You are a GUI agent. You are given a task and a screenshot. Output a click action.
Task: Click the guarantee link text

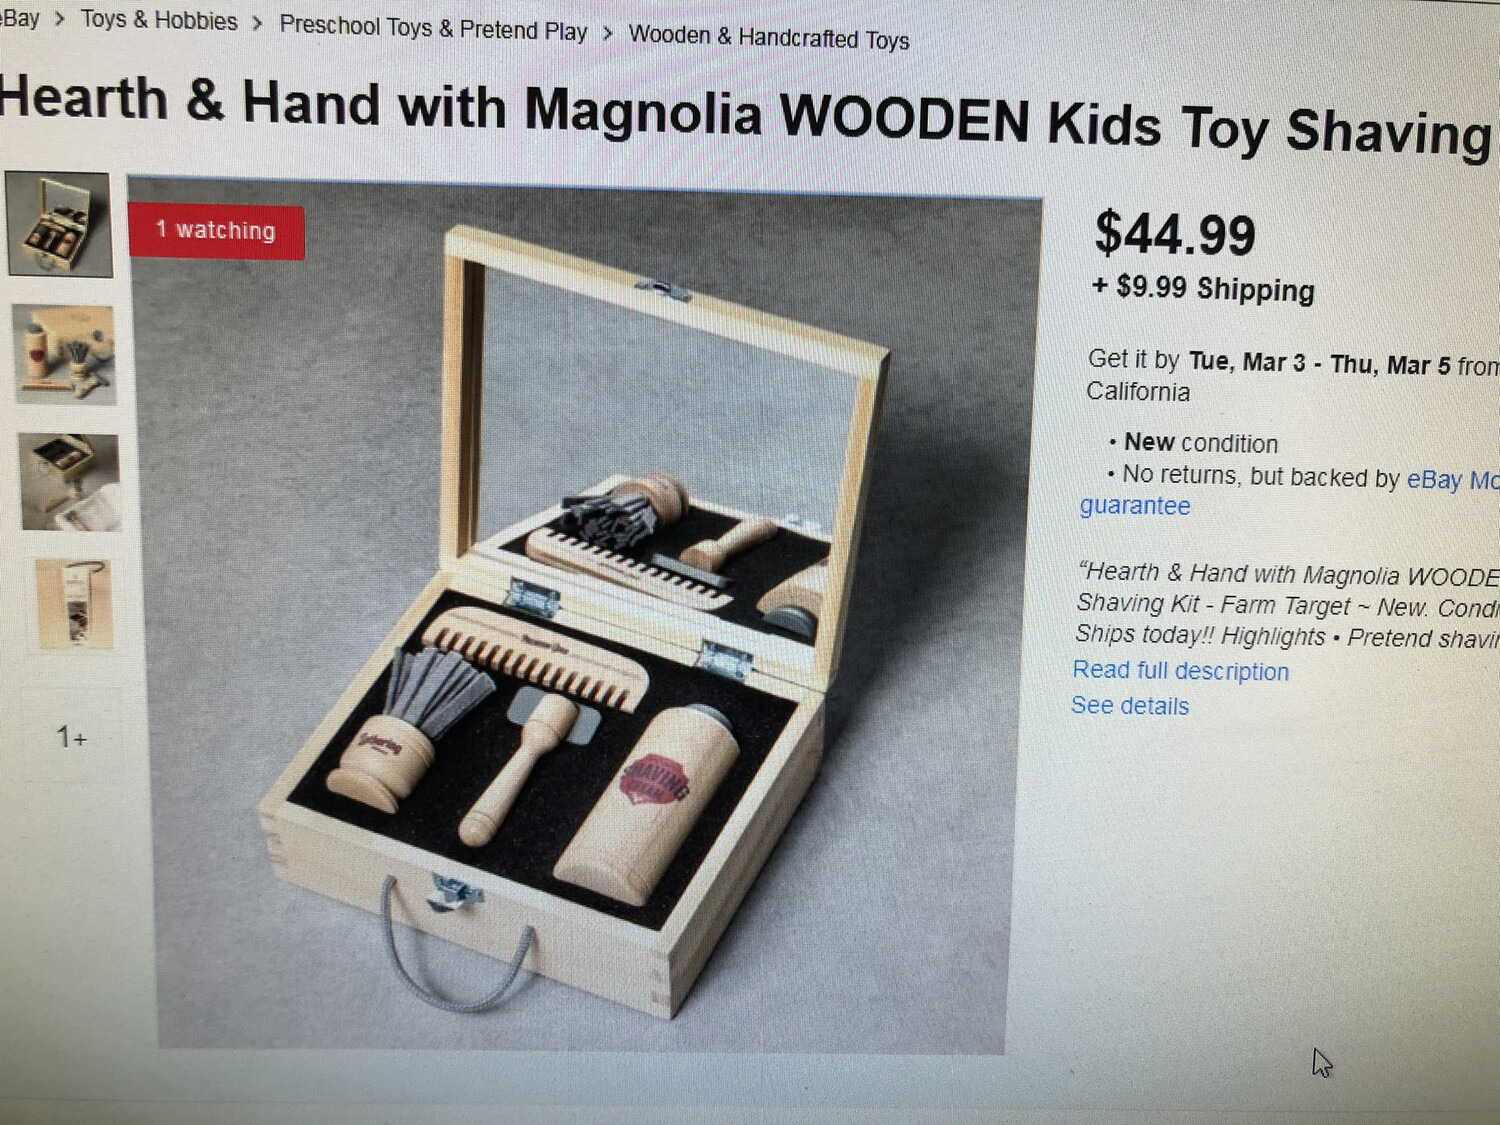[x=1135, y=505]
